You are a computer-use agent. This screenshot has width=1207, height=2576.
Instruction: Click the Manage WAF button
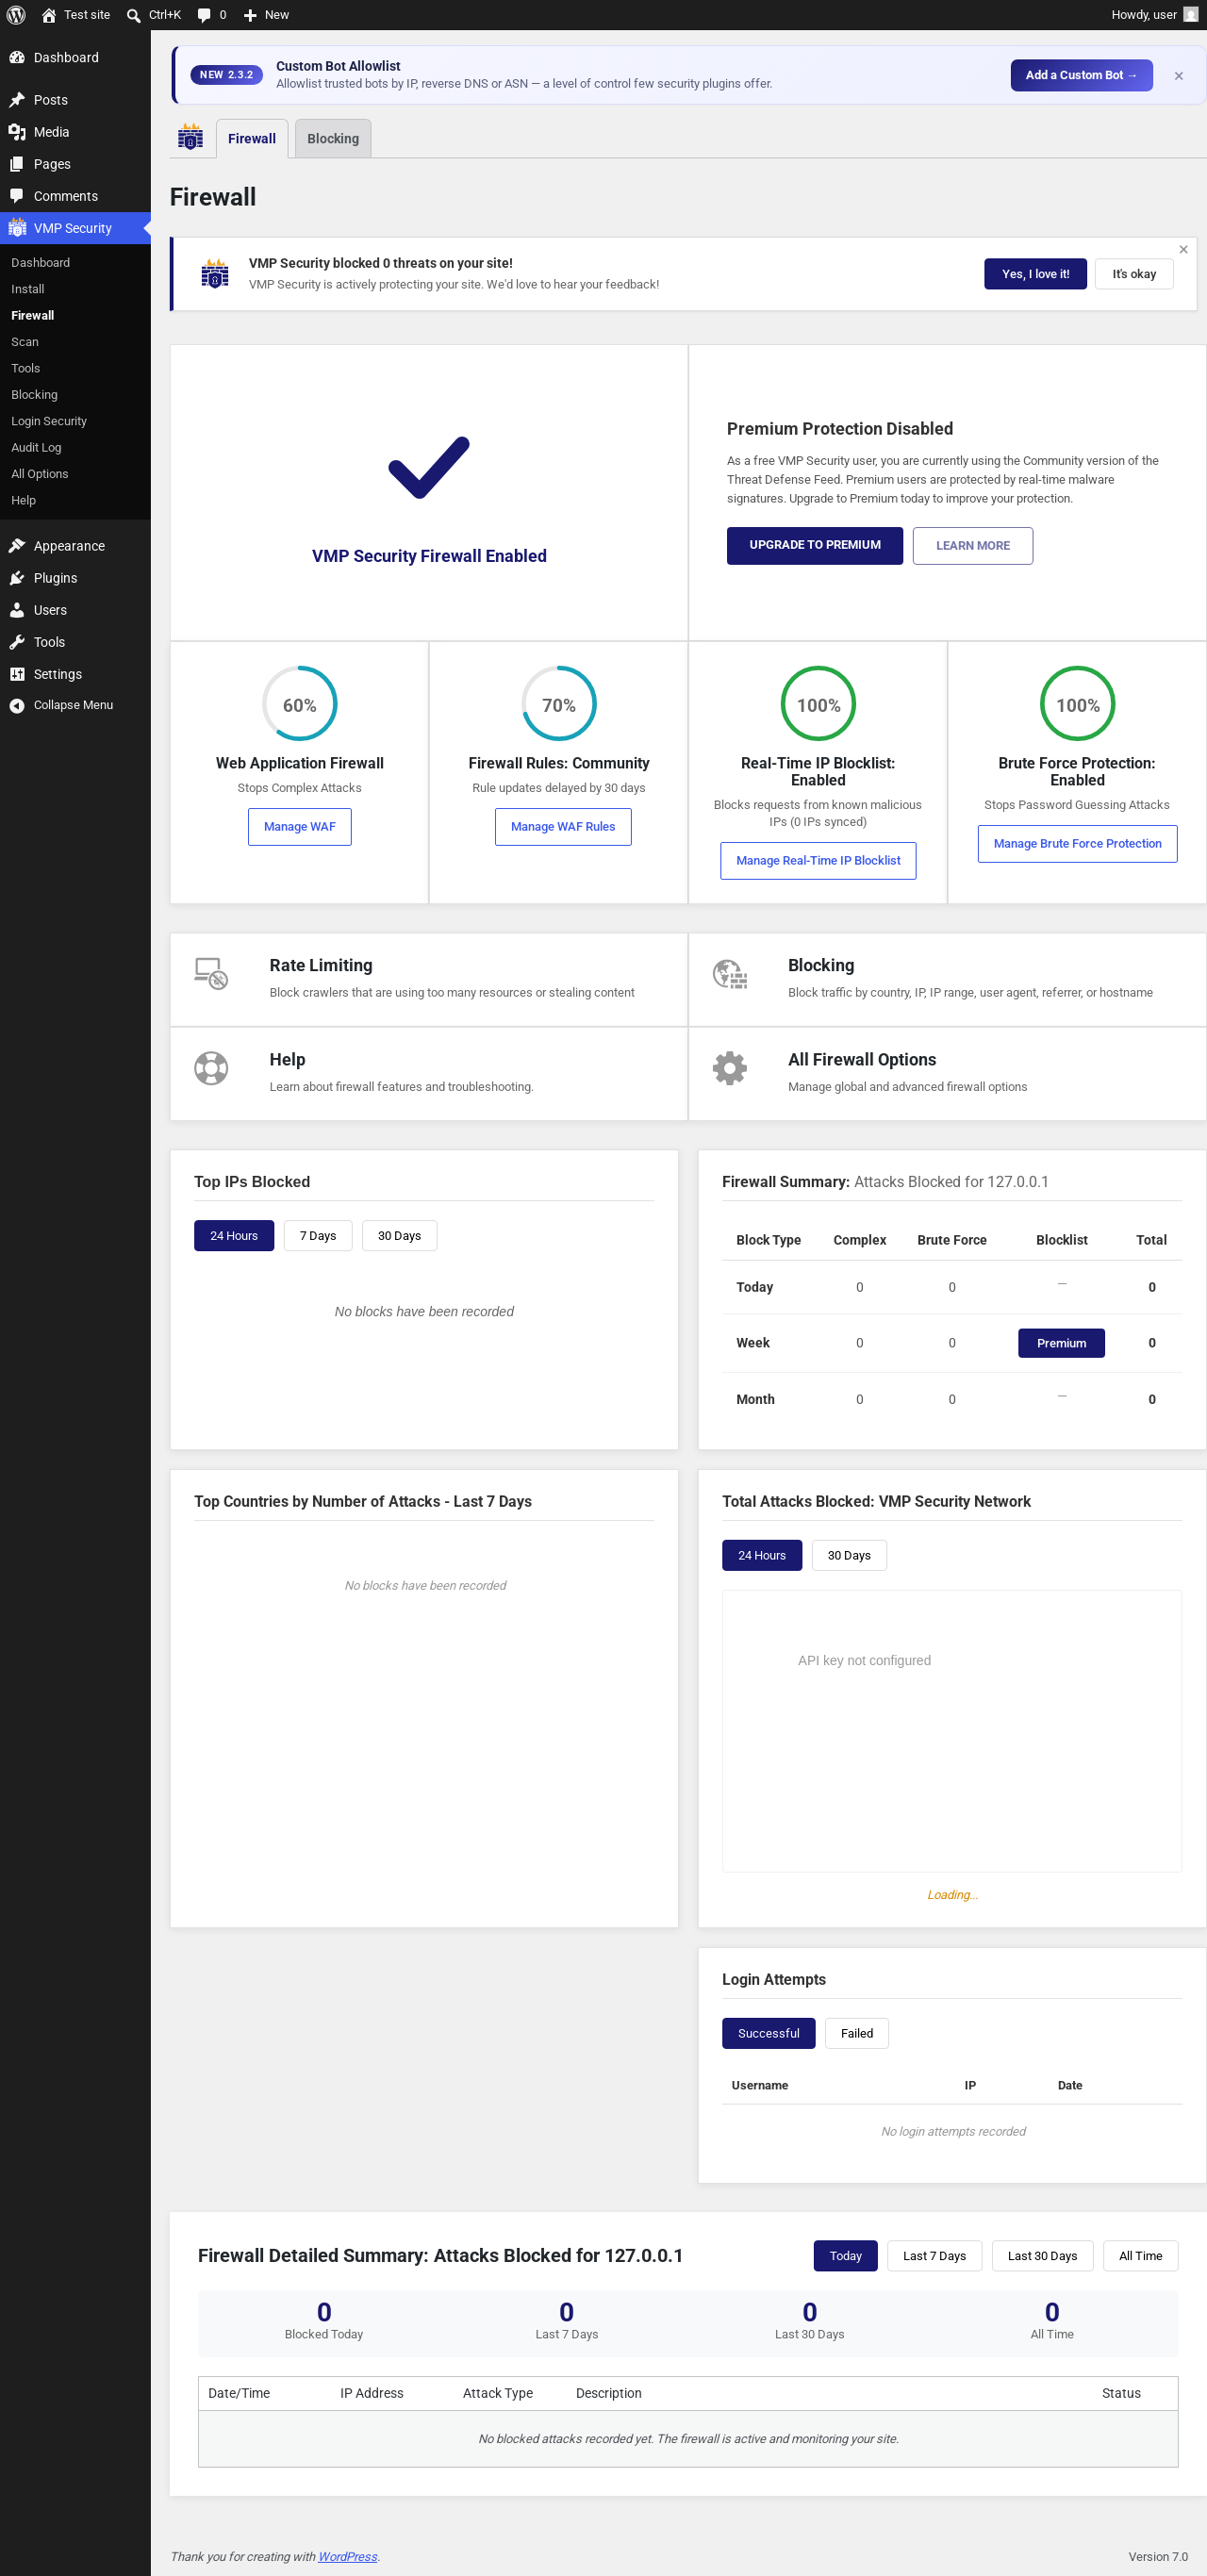300,827
